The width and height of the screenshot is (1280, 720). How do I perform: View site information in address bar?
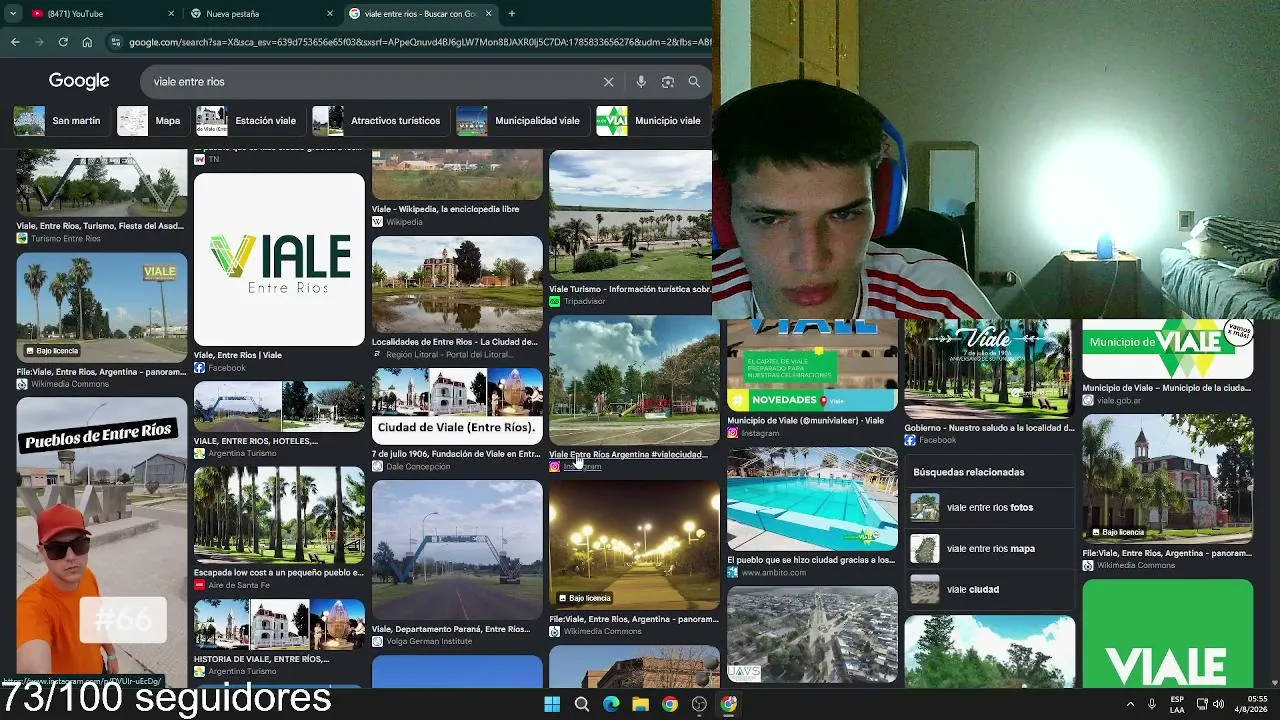(116, 42)
